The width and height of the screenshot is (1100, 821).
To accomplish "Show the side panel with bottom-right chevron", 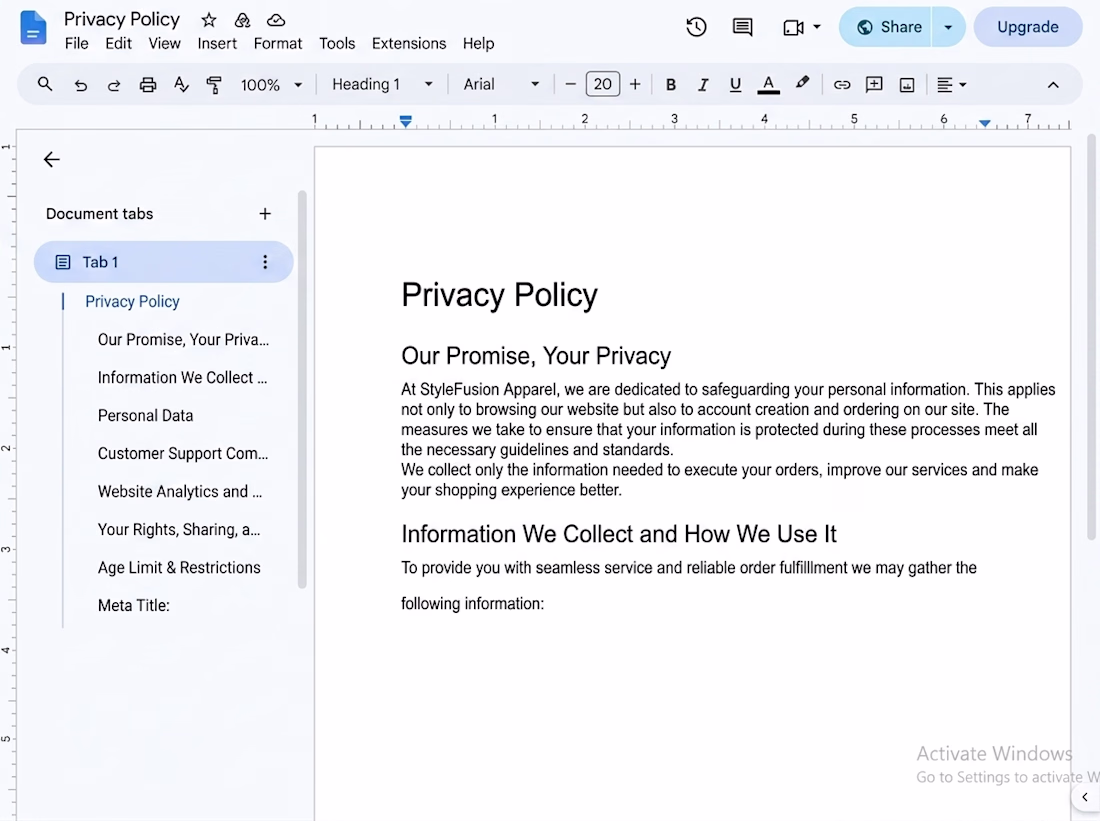I will (1085, 797).
